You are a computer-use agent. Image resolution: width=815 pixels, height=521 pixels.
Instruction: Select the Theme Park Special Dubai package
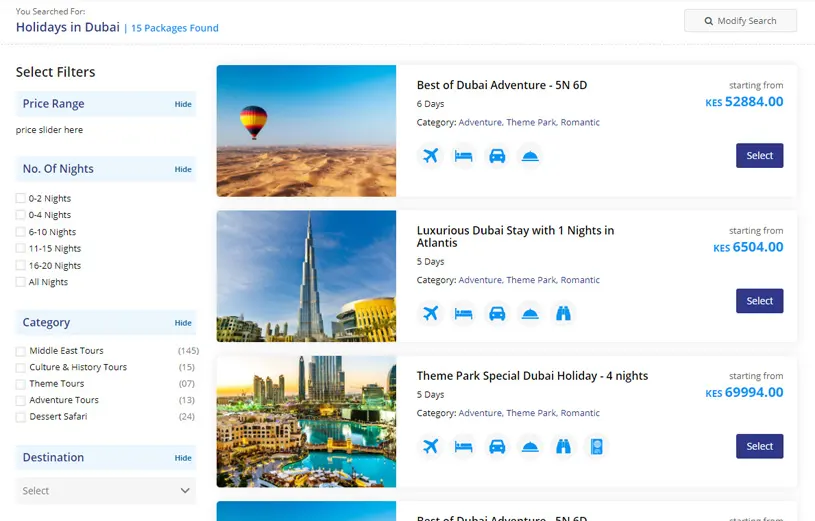759,446
